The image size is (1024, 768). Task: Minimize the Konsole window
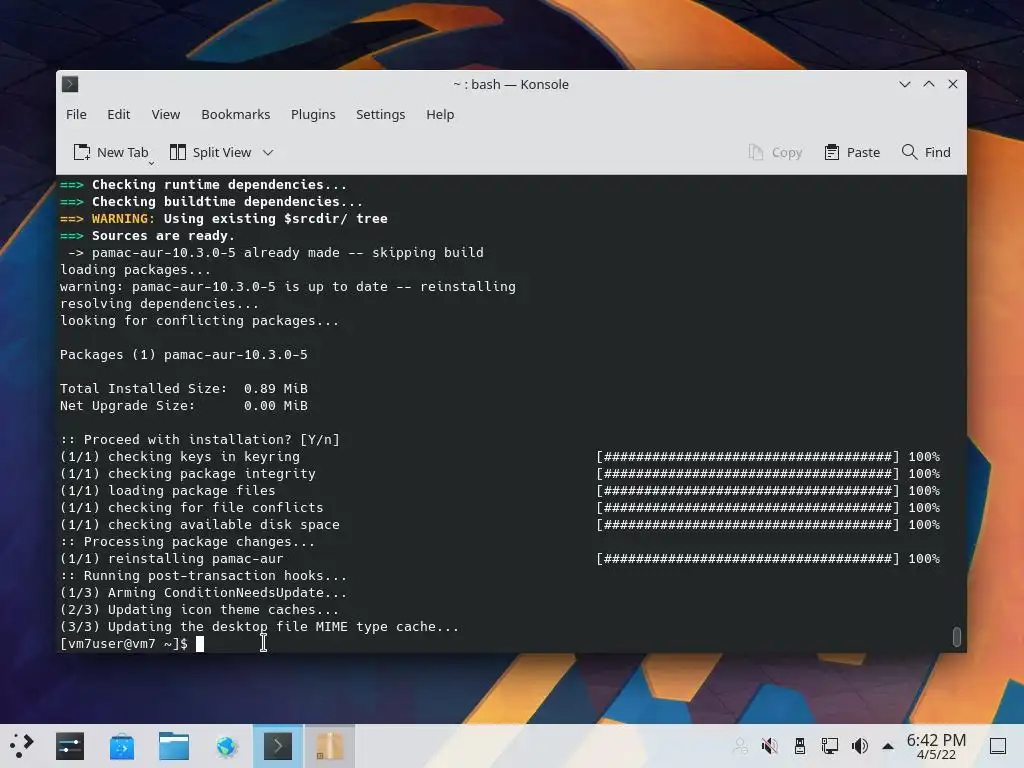[x=904, y=84]
